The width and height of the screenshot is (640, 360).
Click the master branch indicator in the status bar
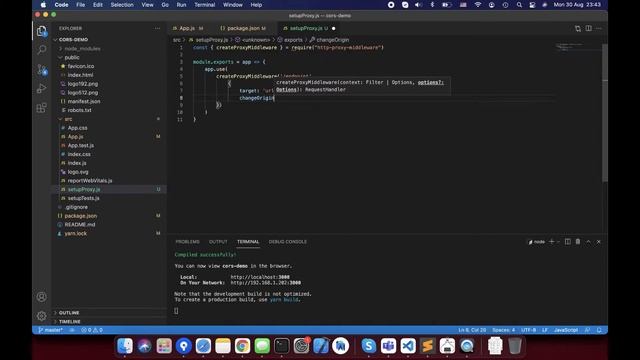51,330
